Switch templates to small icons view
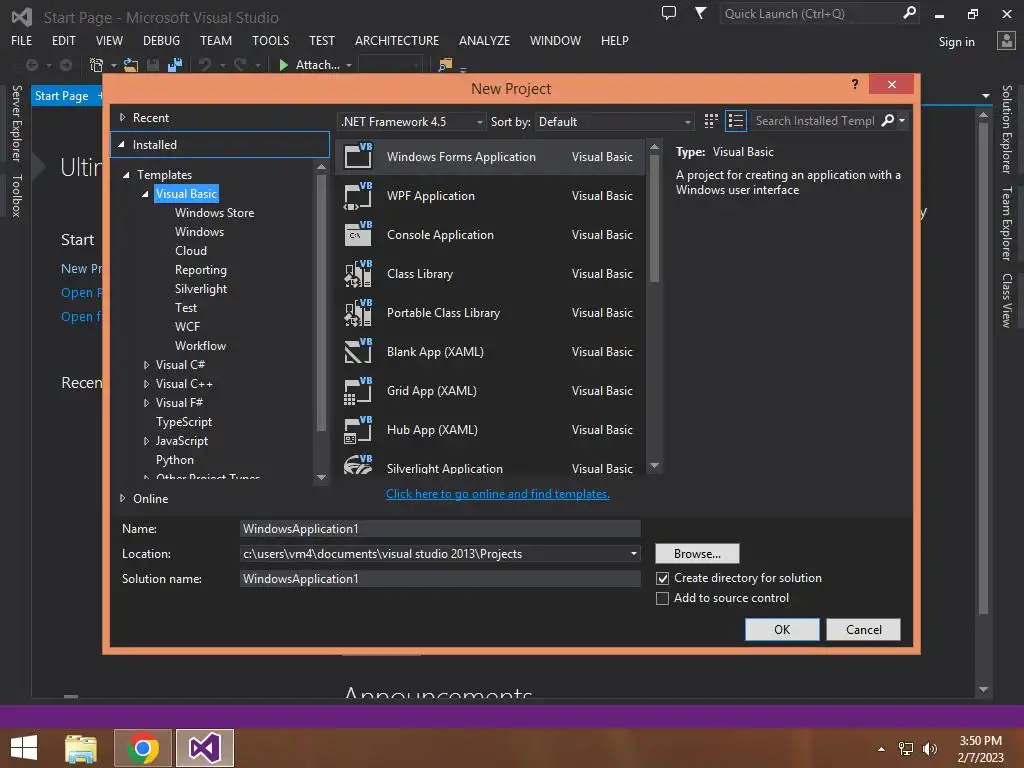This screenshot has width=1024, height=768. 711,121
